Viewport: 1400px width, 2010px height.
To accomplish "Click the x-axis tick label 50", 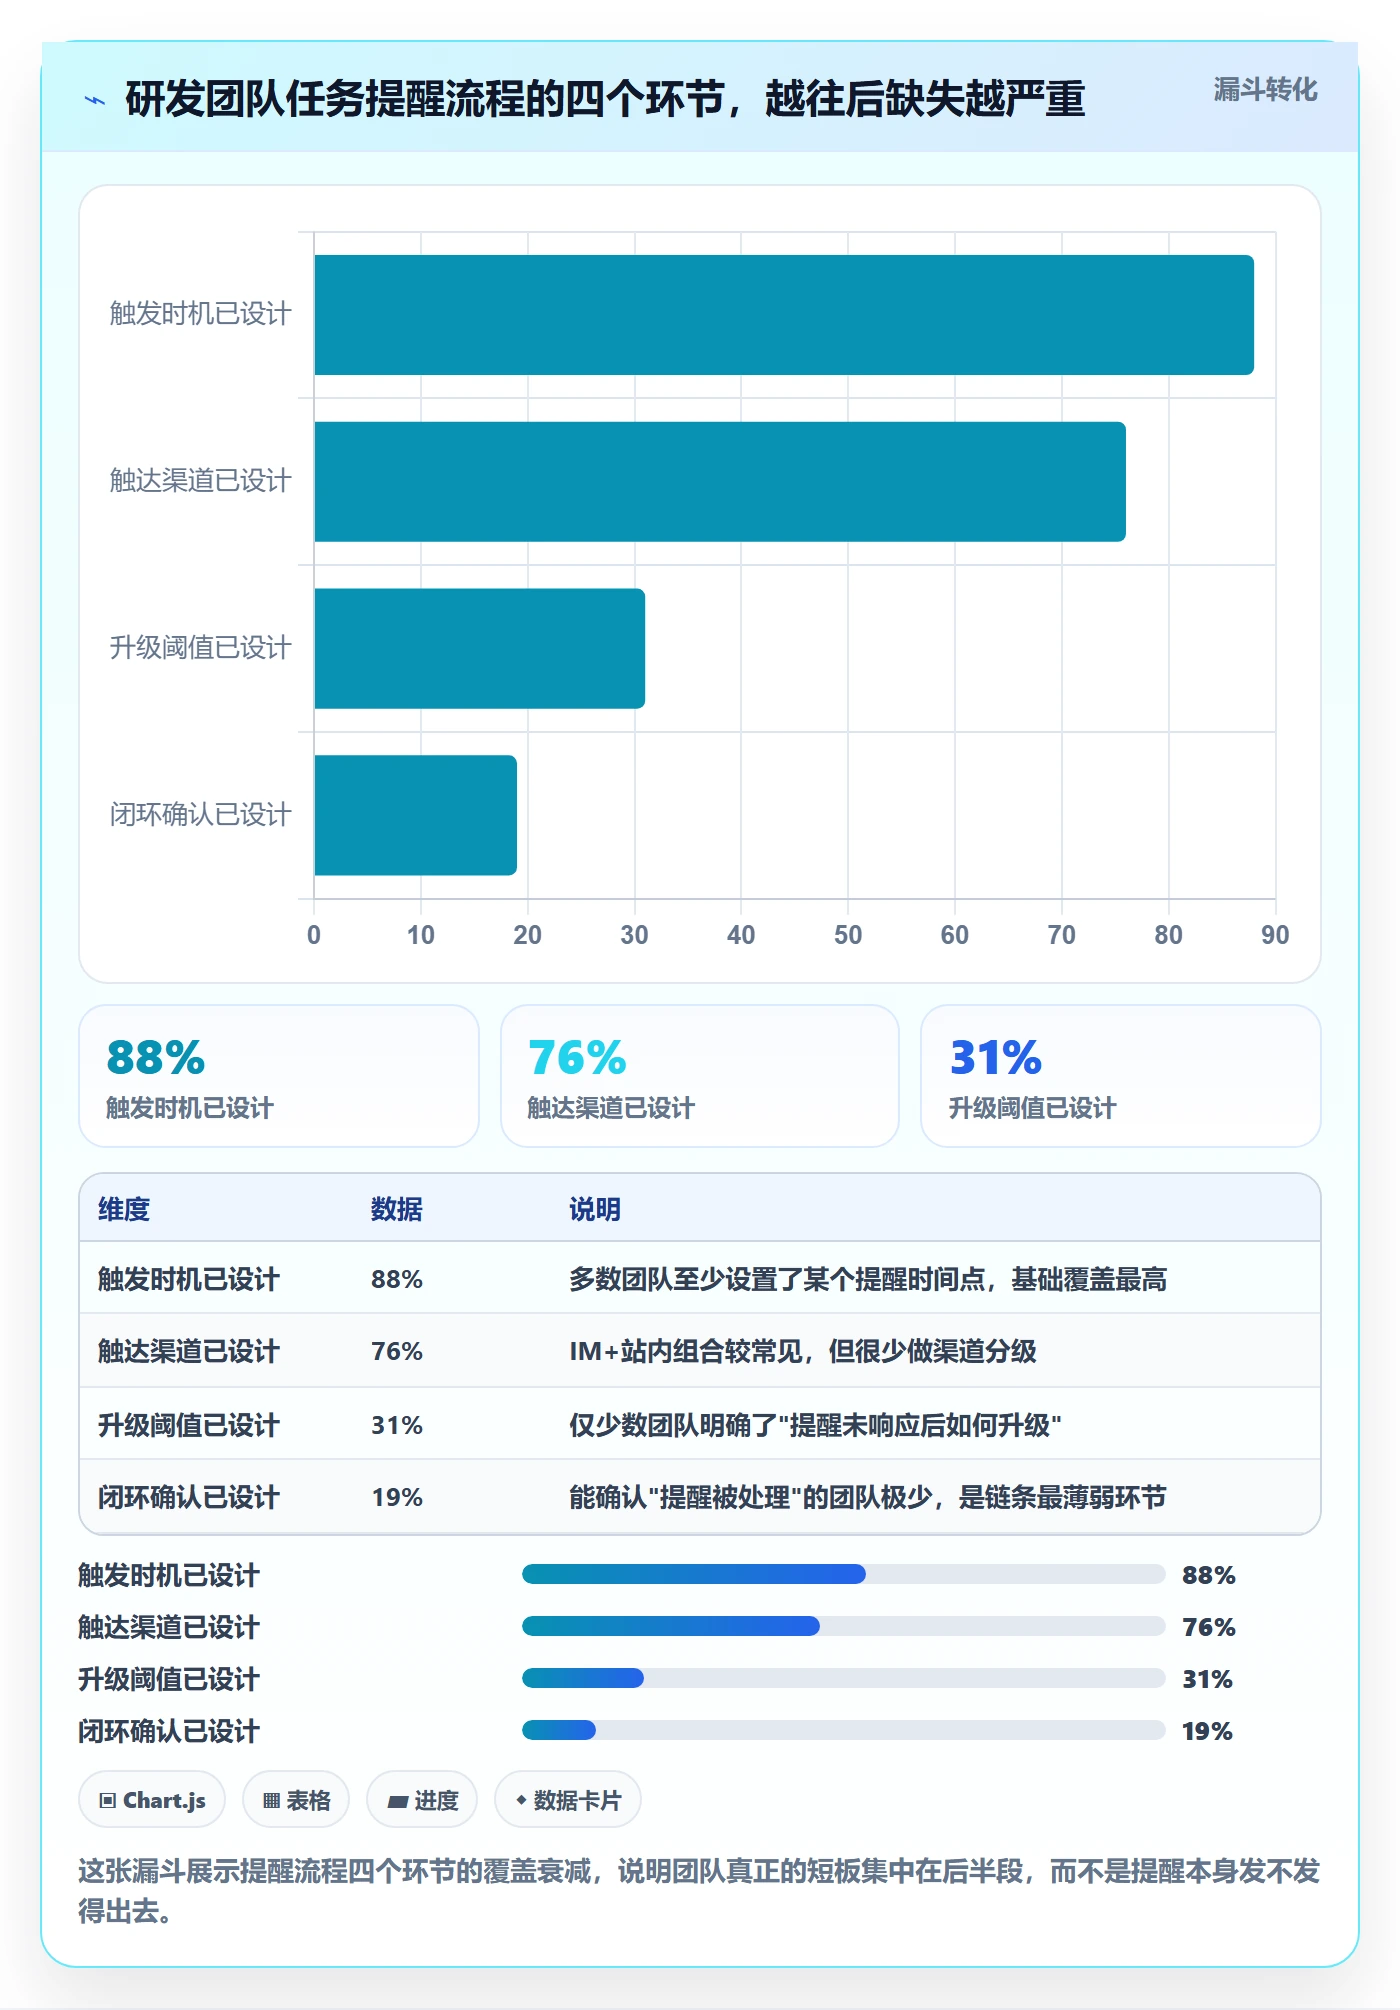I will 848,935.
